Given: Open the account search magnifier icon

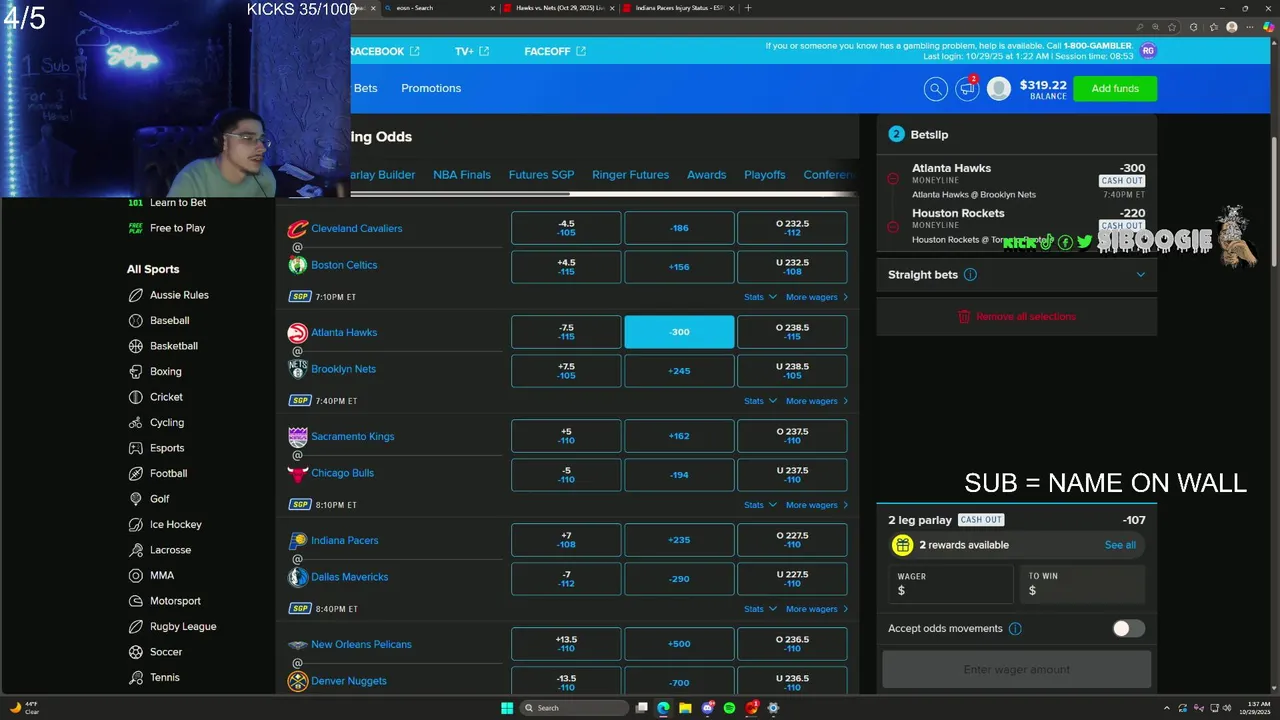Looking at the screenshot, I should 935,89.
